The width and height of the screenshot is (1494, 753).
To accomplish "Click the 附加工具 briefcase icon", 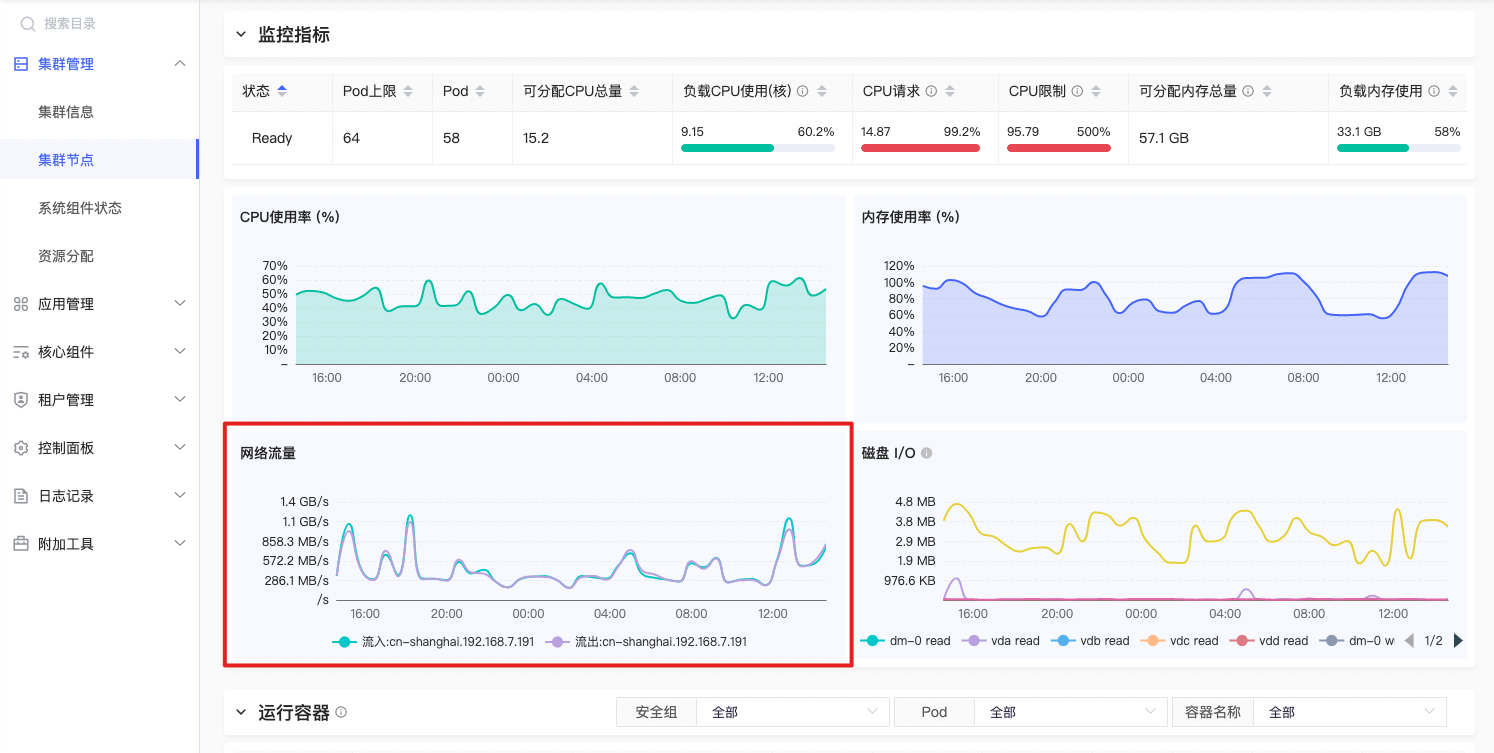I will pos(20,544).
